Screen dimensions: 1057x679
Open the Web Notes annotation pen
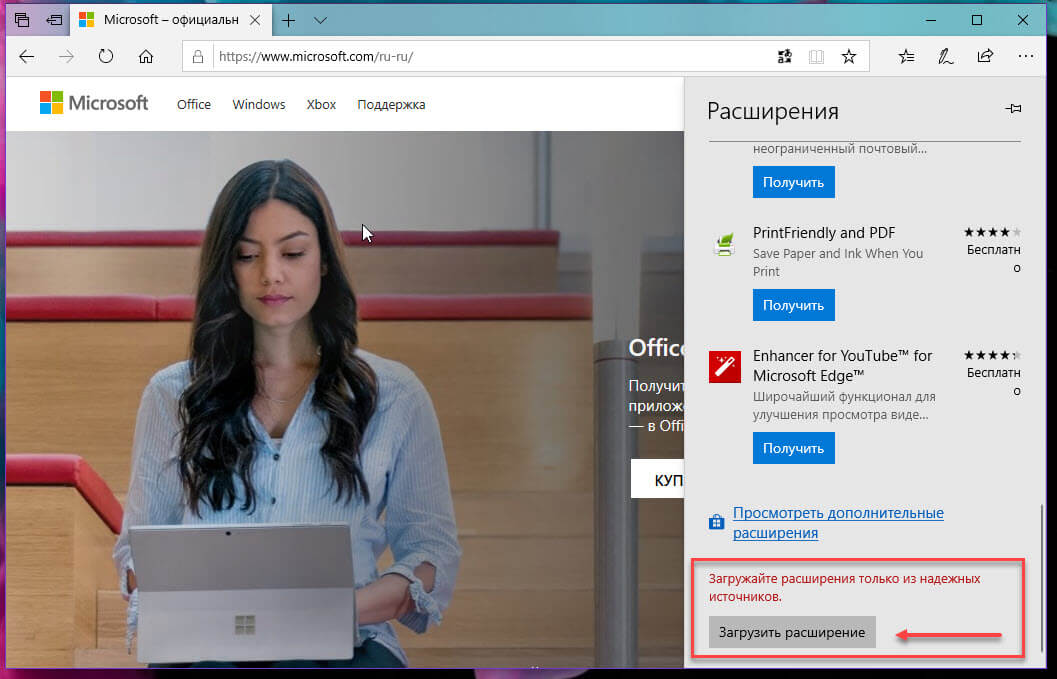pyautogui.click(x=944, y=57)
